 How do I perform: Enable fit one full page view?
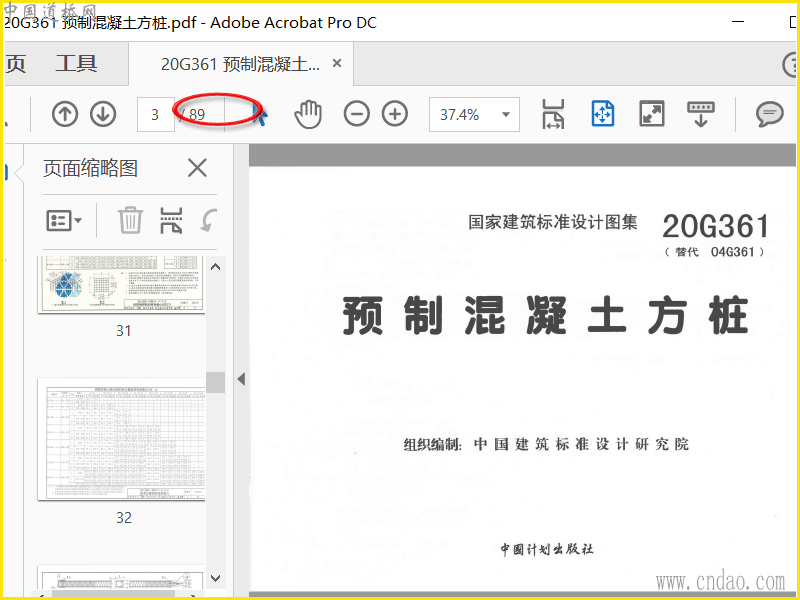603,113
